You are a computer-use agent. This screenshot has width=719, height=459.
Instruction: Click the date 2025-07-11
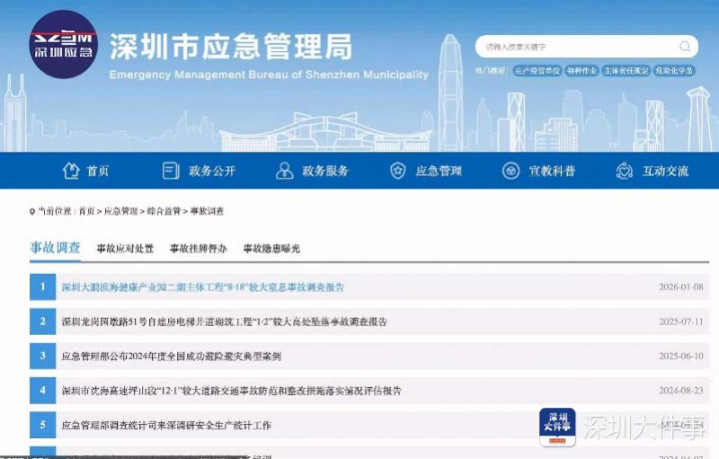coord(681,321)
